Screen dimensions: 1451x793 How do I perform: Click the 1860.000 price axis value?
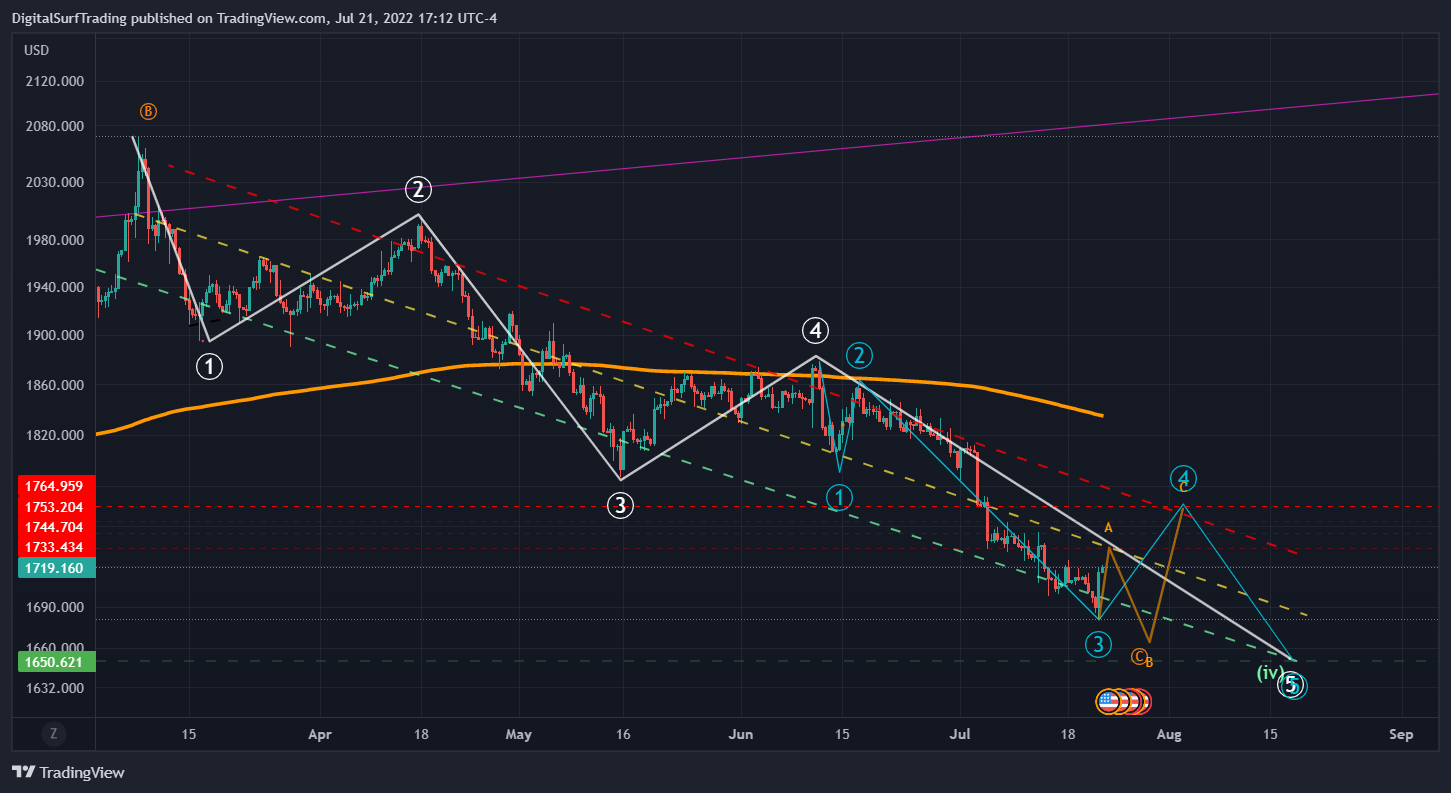click(54, 385)
